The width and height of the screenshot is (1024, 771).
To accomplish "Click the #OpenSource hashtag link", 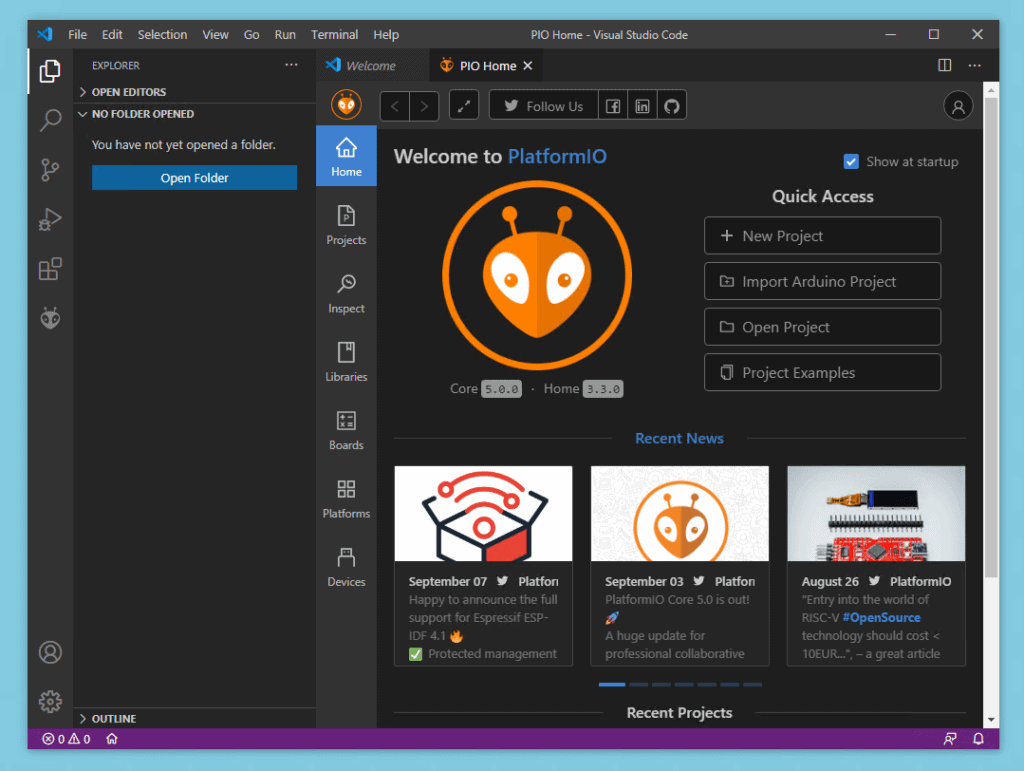I will [x=881, y=618].
